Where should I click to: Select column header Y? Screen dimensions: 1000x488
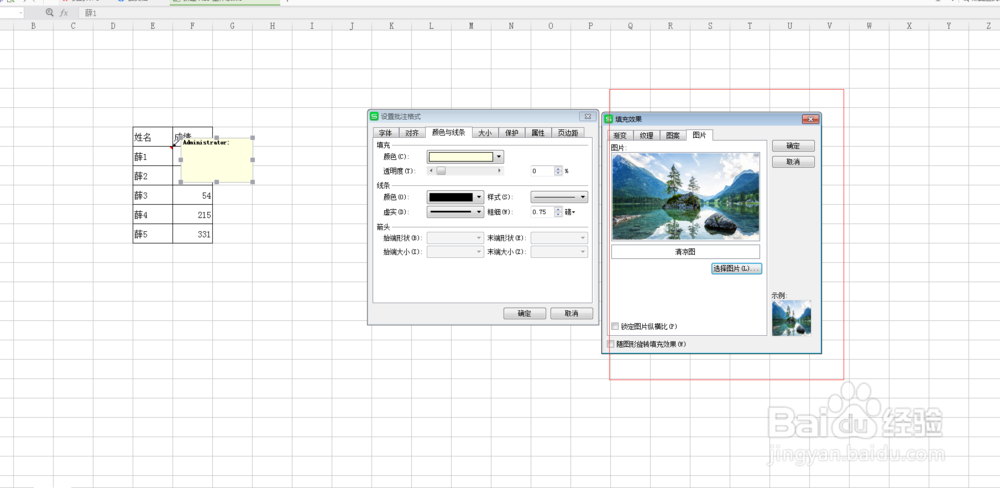(948, 26)
